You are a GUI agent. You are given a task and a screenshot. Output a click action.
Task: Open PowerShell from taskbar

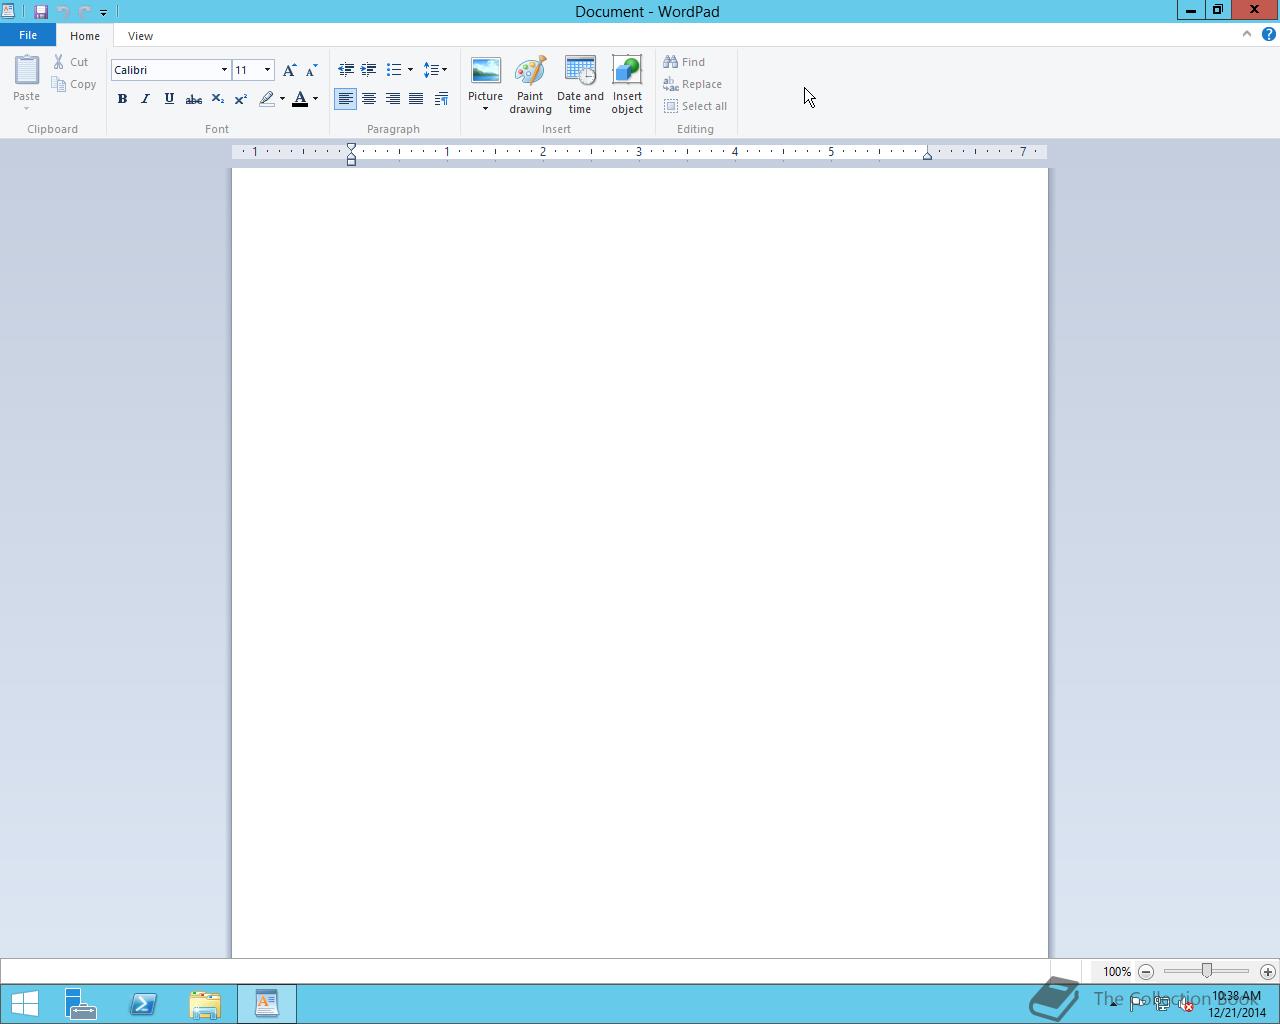143,1004
